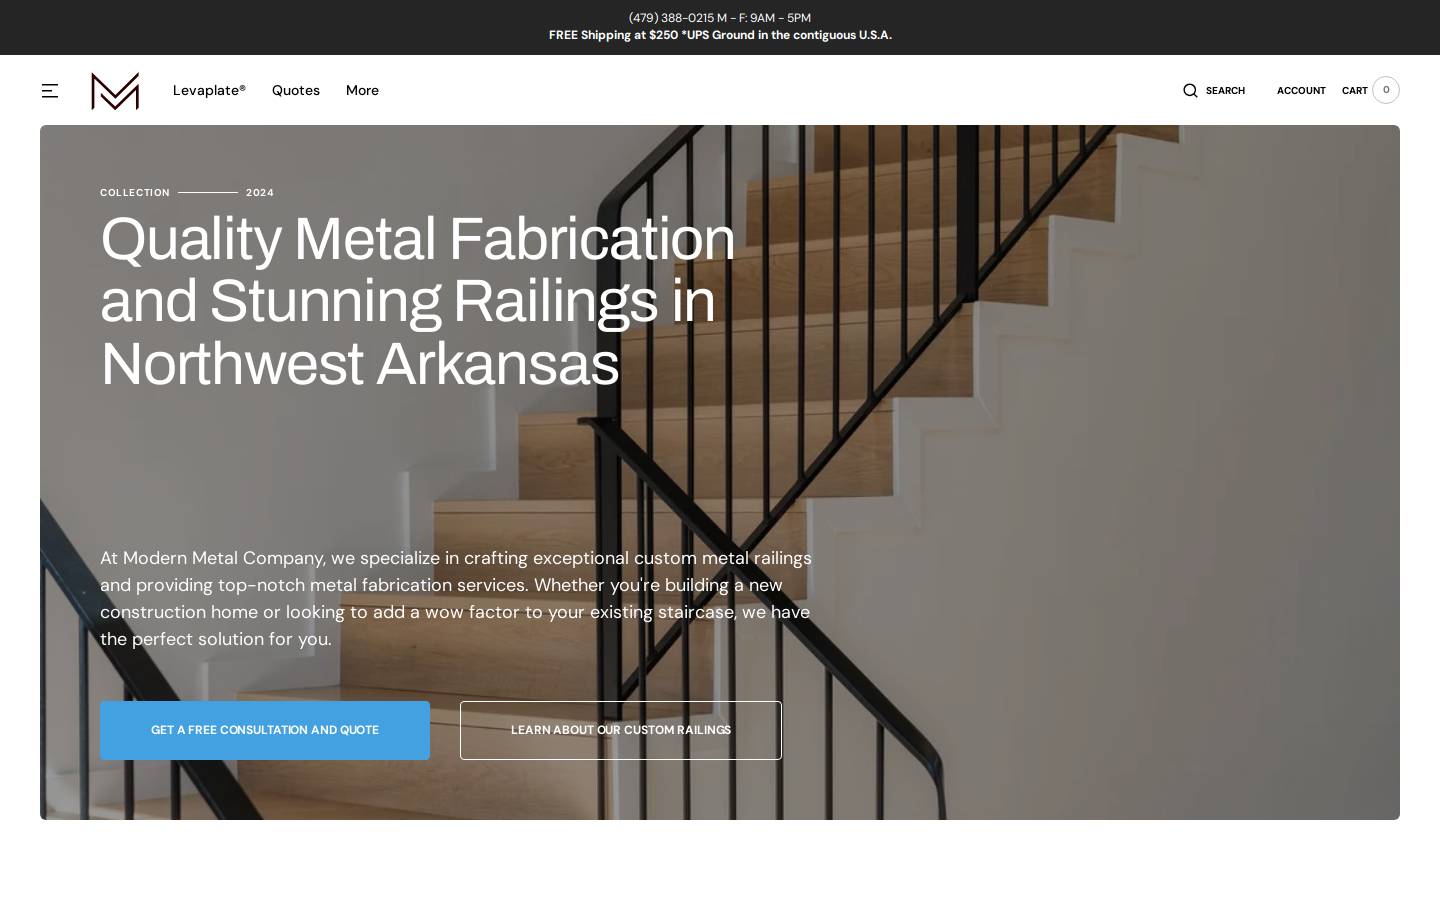Screen dimensions: 1440x900
Task: Open the Levaplate menu item
Action: coord(209,90)
